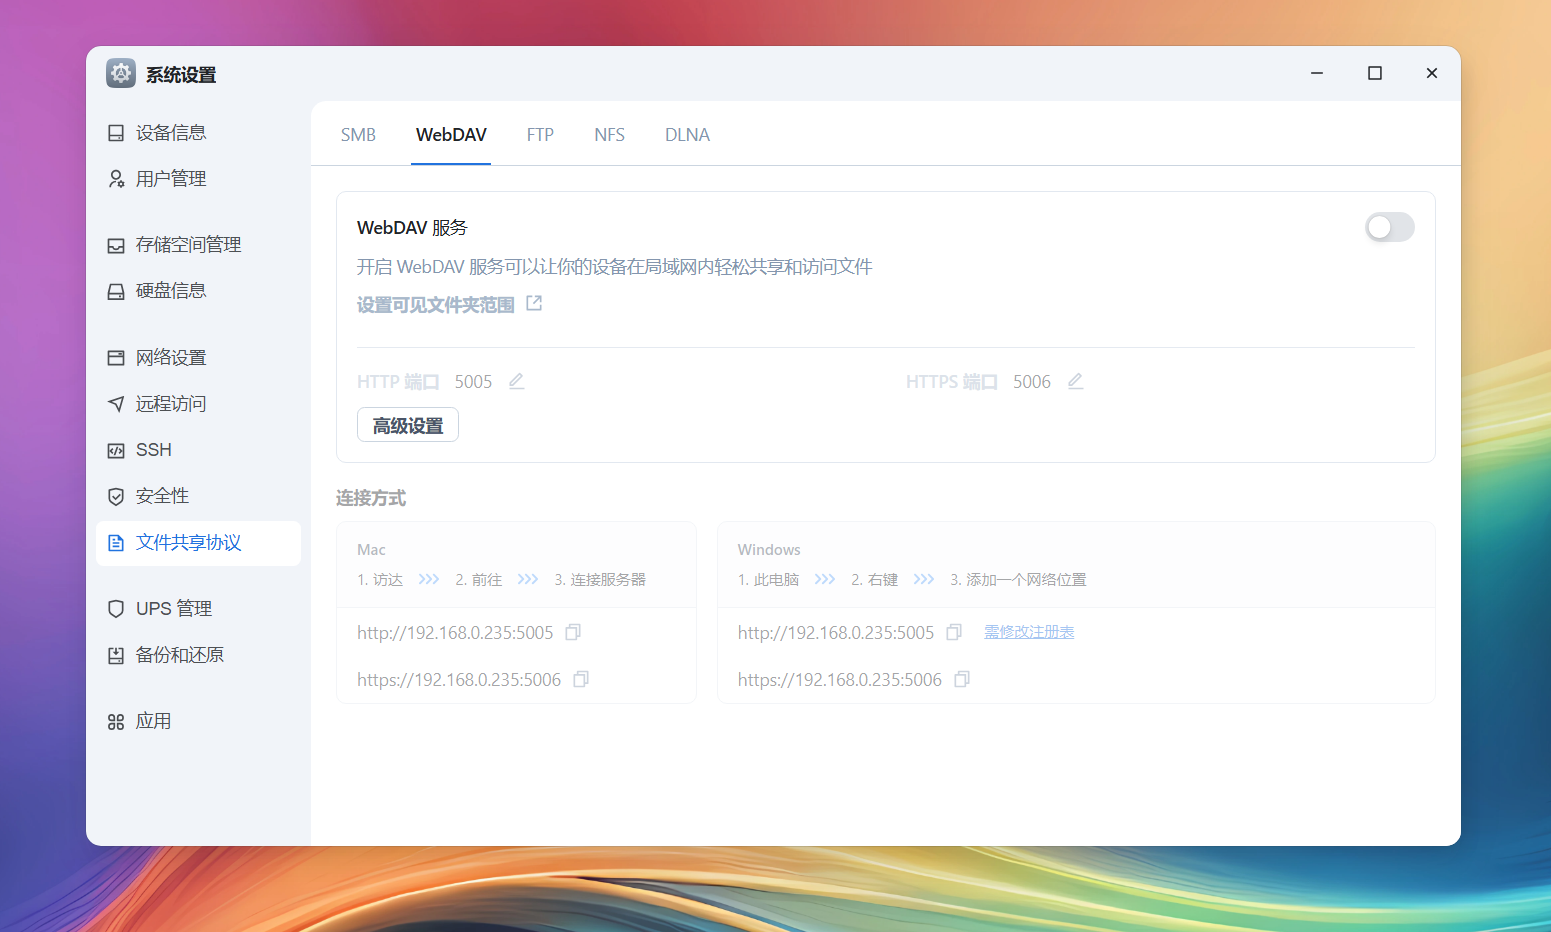Viewport: 1551px width, 932px height.
Task: Click the 应用 grid icon
Action: click(x=116, y=722)
